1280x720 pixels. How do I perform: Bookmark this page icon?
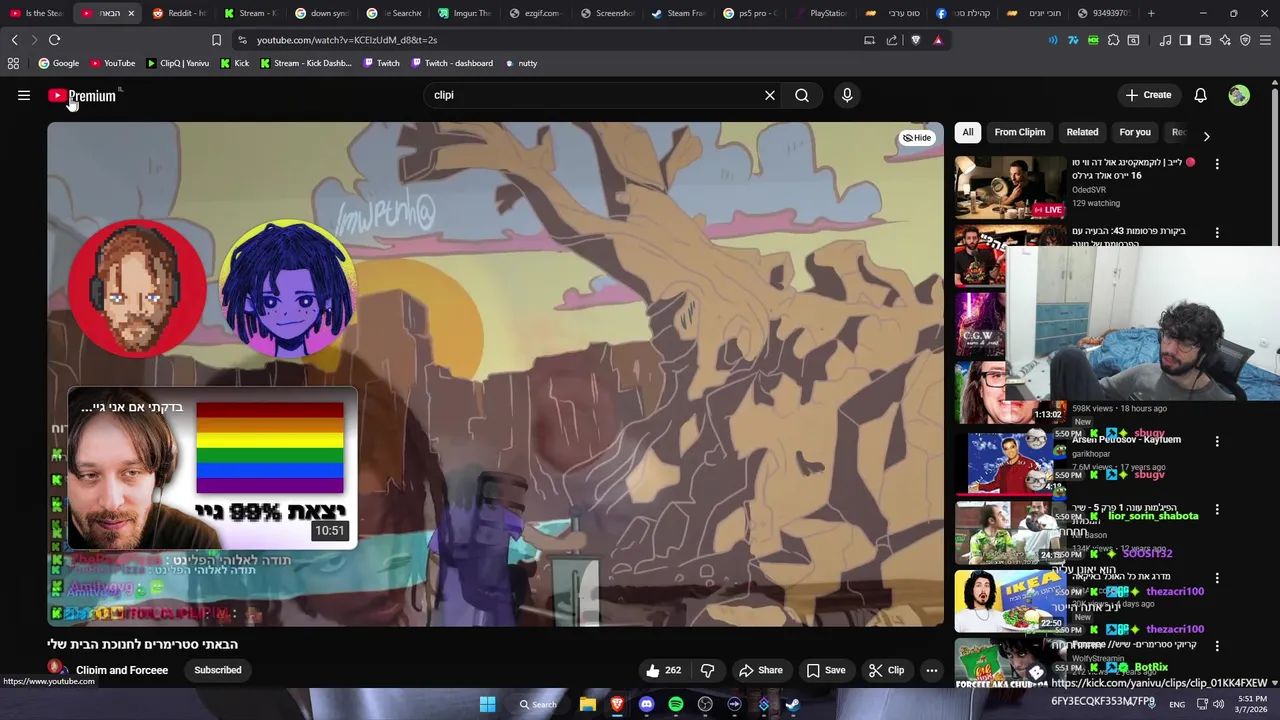216,40
